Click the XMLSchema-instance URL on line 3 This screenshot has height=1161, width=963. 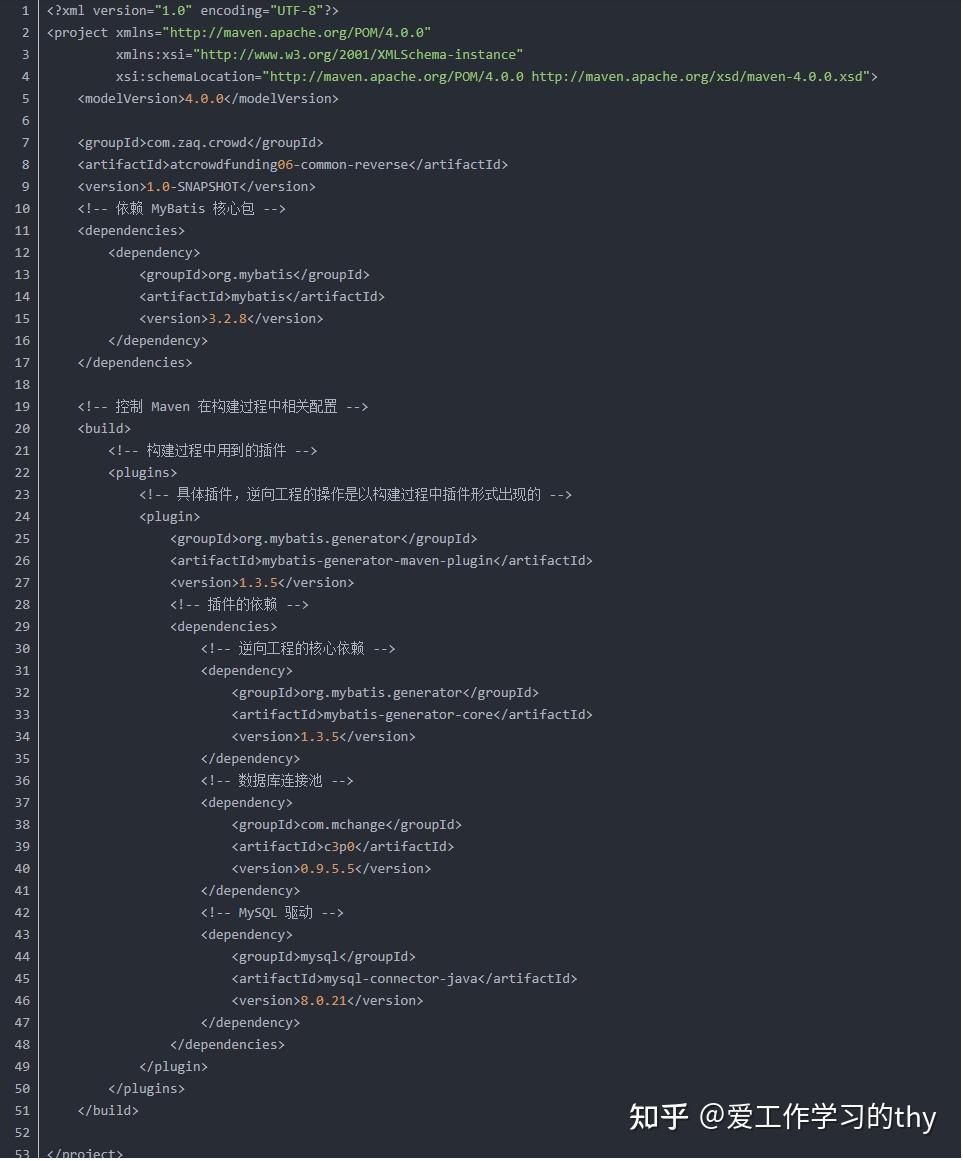[358, 54]
